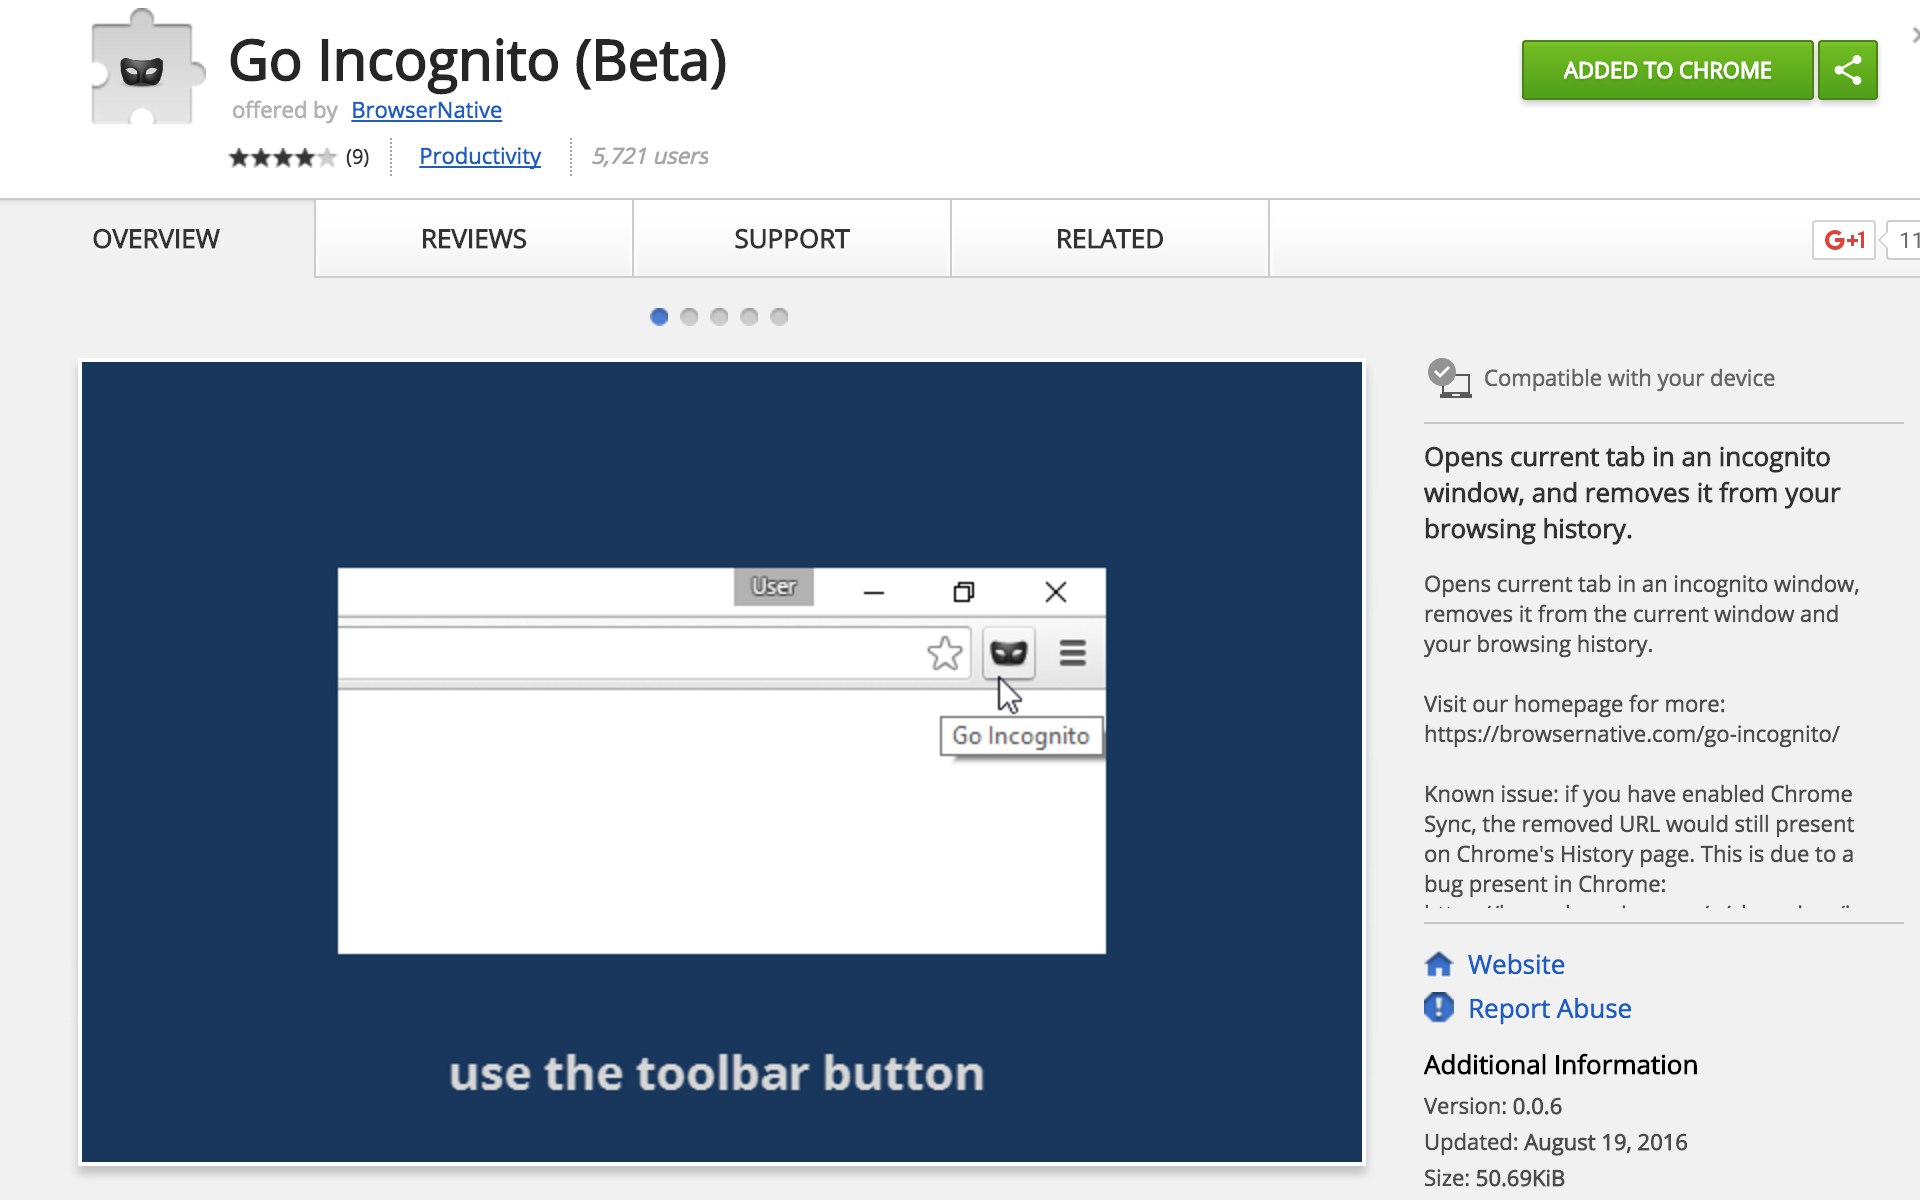Click the Compatible with your device text
The height and width of the screenshot is (1200, 1920).
pyautogui.click(x=1629, y=378)
